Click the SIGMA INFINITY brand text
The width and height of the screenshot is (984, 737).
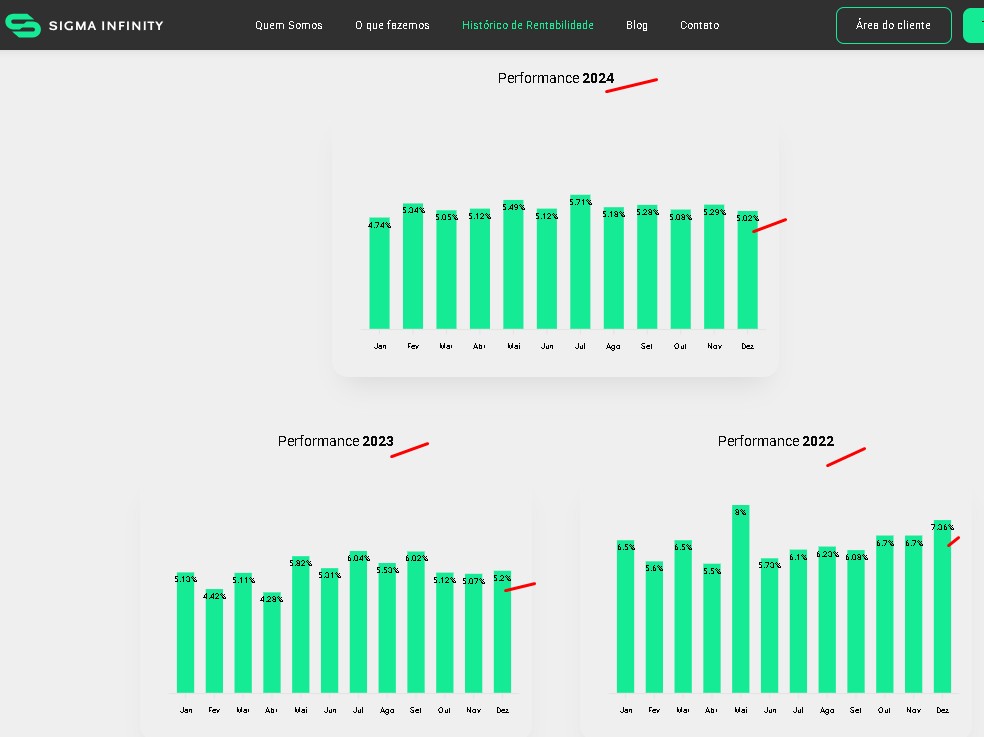point(106,25)
